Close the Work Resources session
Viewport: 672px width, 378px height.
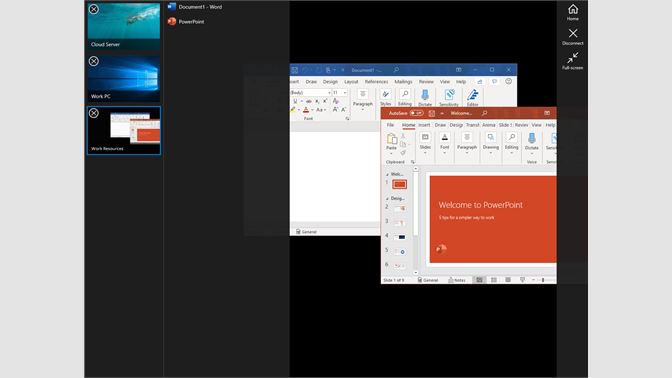[93, 113]
